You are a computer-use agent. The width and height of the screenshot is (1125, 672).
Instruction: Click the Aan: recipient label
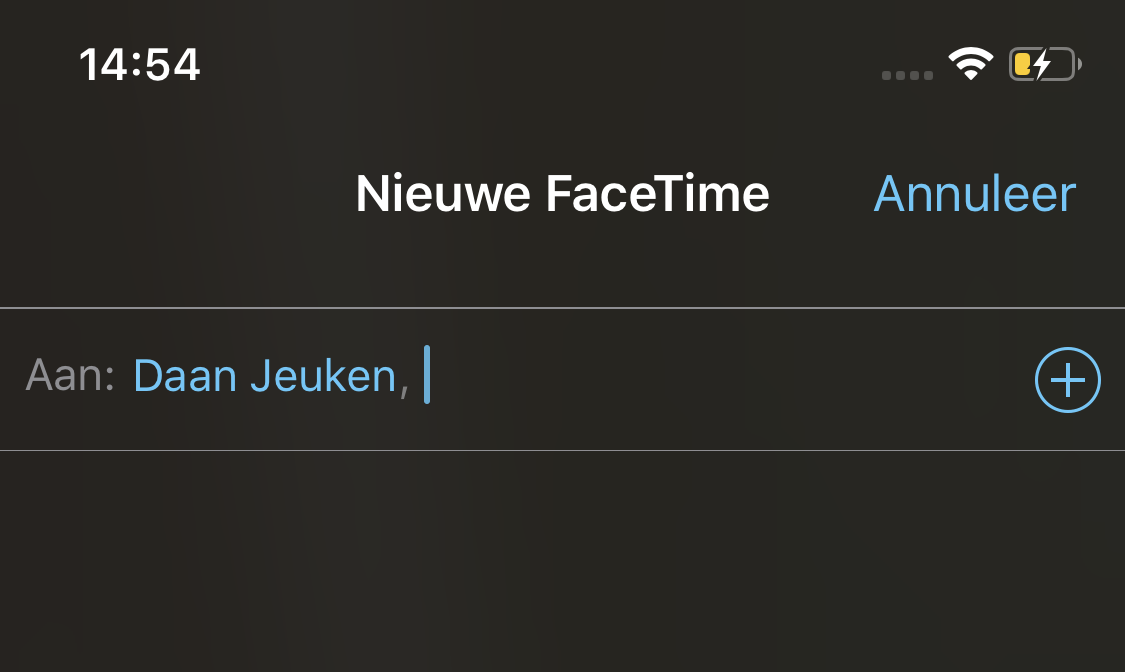click(x=70, y=375)
